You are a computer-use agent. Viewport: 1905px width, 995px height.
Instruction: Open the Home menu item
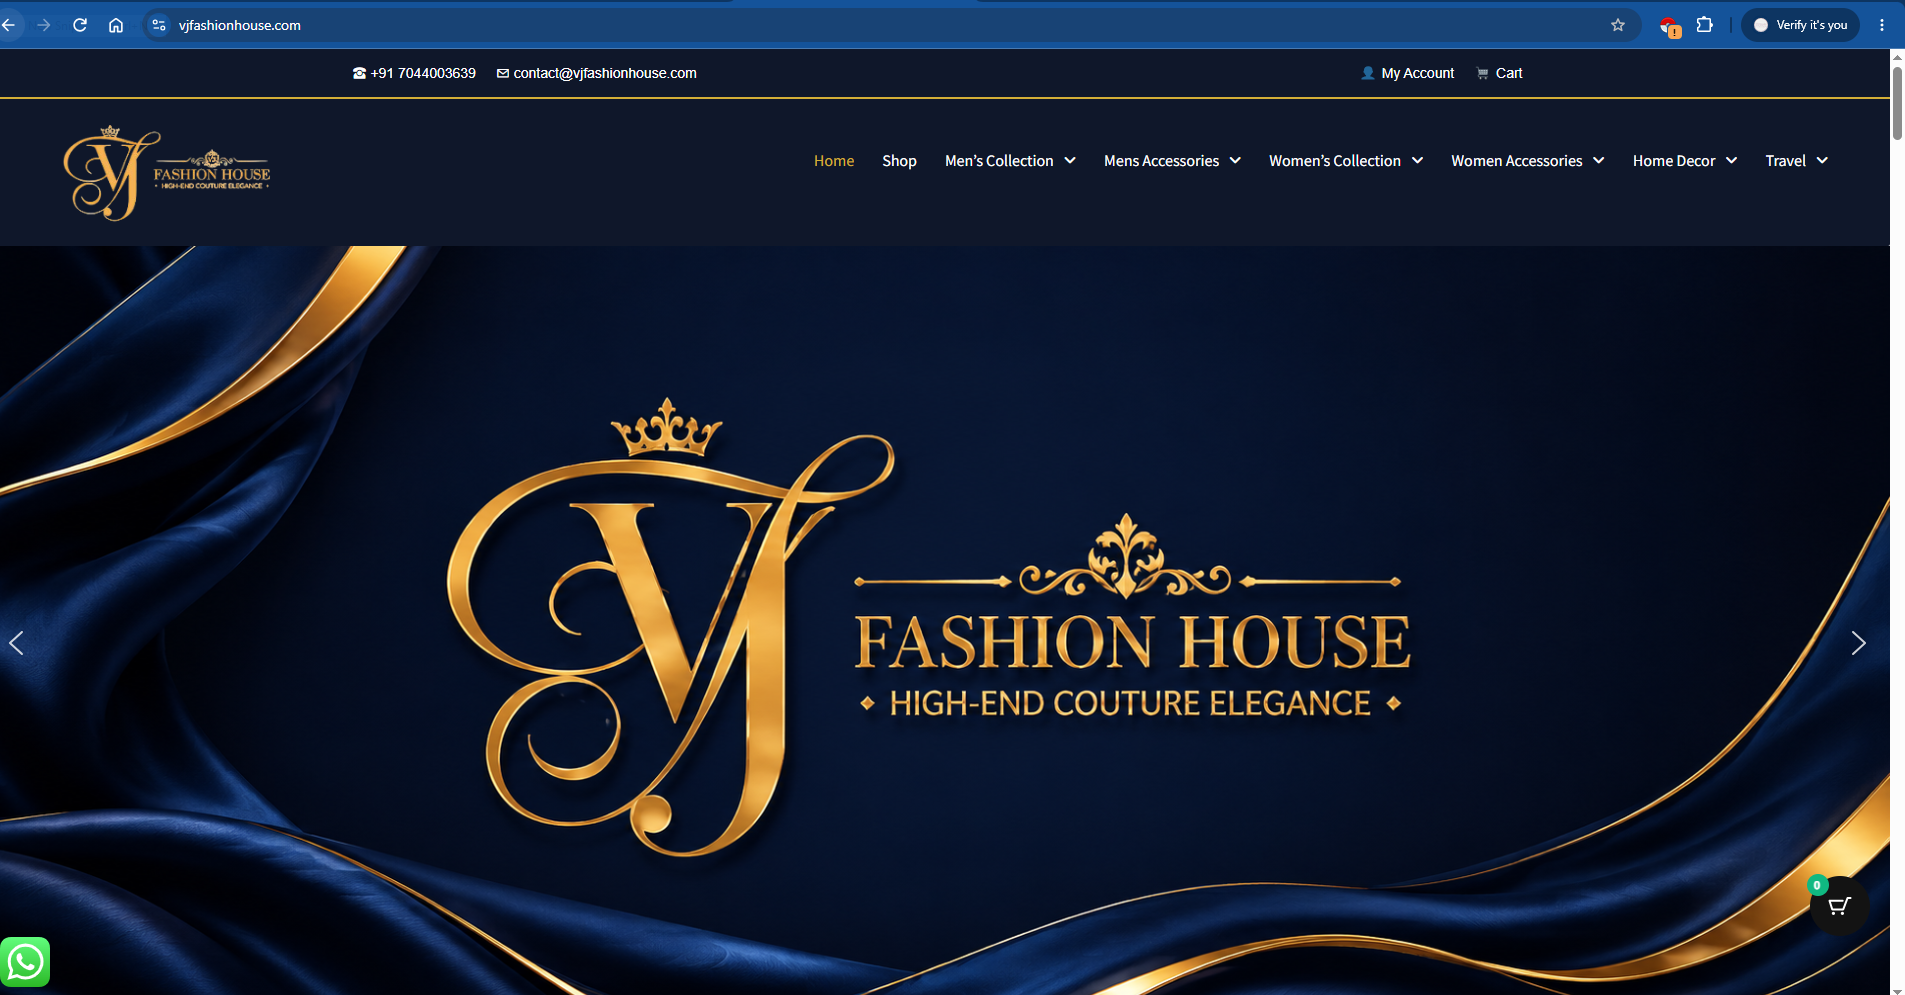(x=834, y=161)
